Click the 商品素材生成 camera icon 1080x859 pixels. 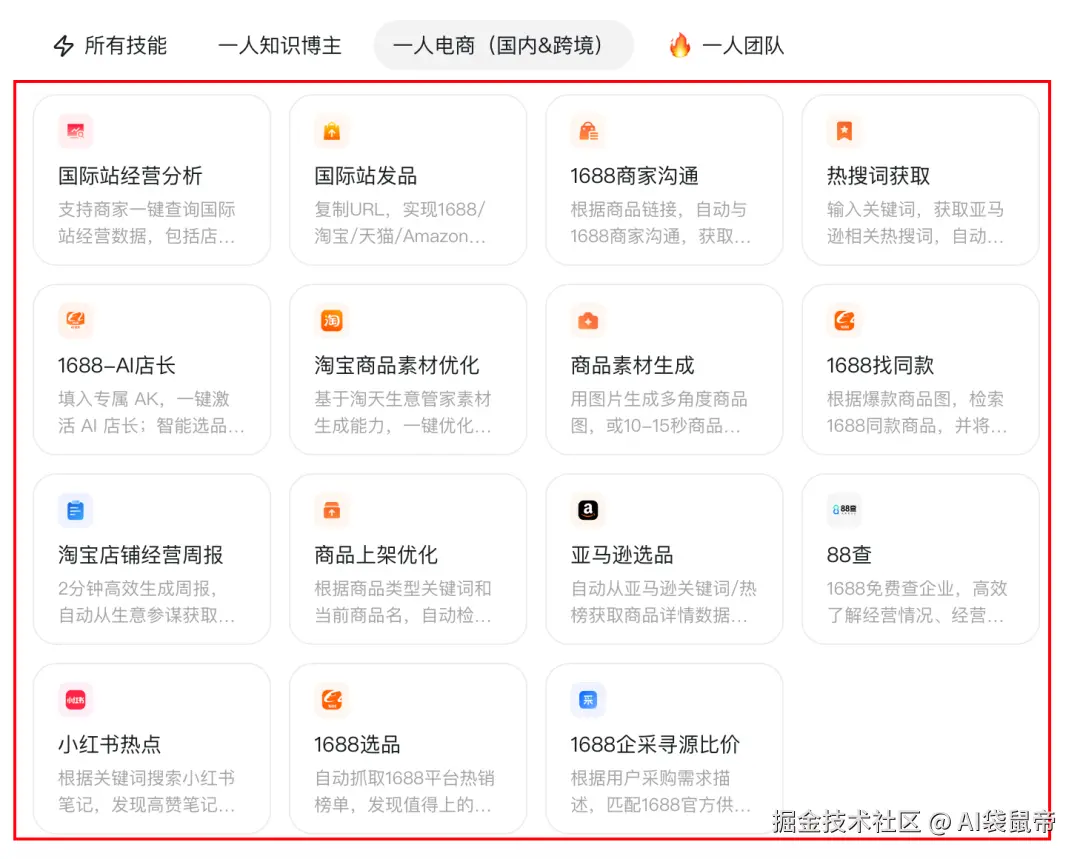[x=587, y=320]
